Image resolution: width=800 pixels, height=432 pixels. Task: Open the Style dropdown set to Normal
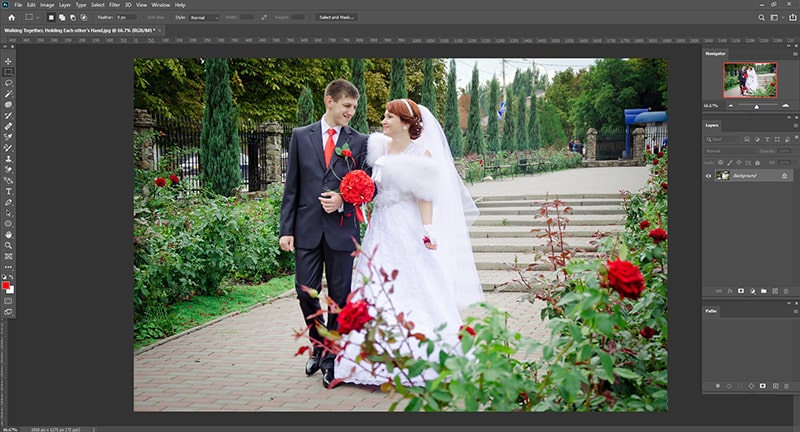pos(204,17)
